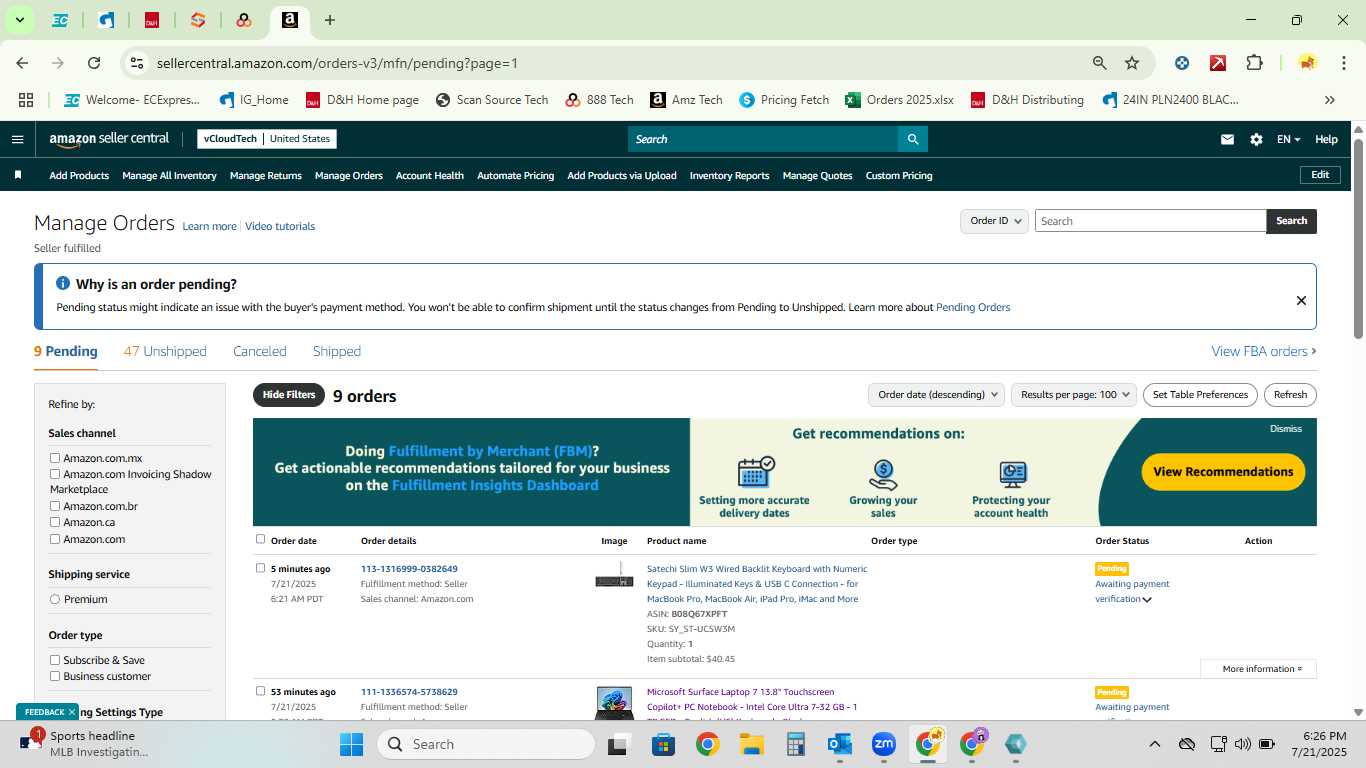
Task: Click the View Recommendations button
Action: [x=1223, y=472]
